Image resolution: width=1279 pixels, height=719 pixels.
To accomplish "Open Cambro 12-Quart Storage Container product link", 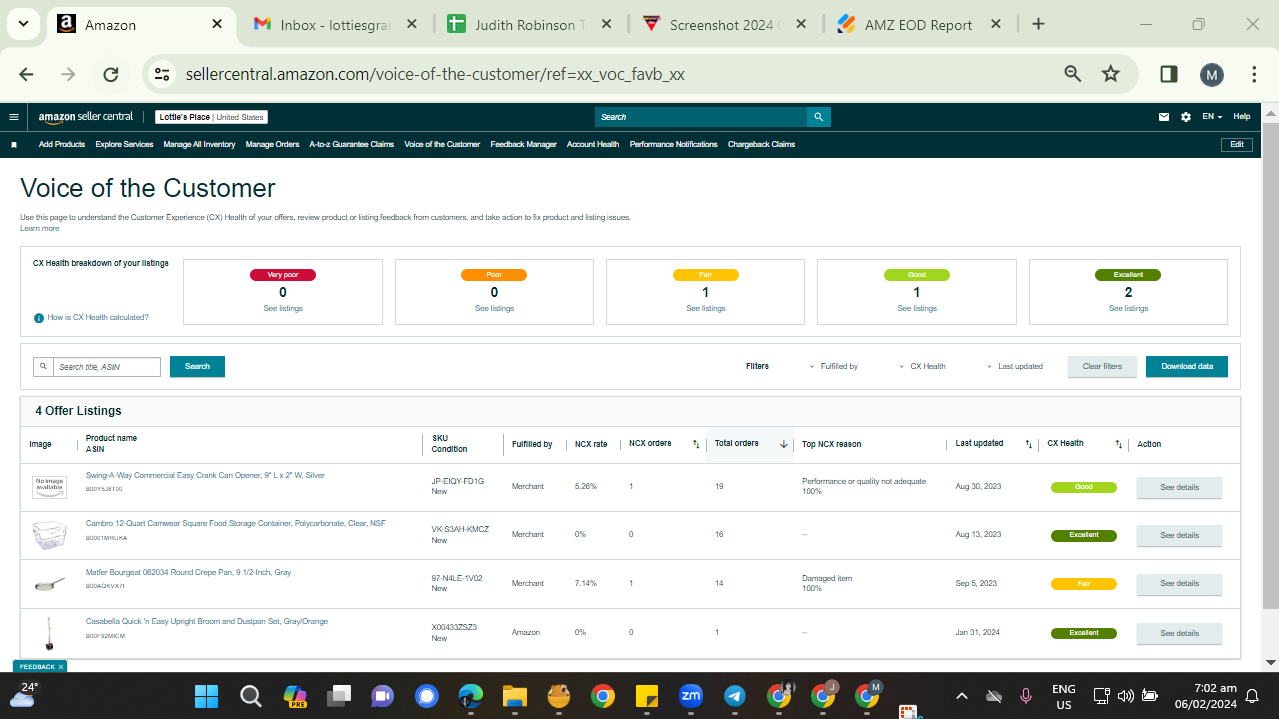I will (235, 524).
